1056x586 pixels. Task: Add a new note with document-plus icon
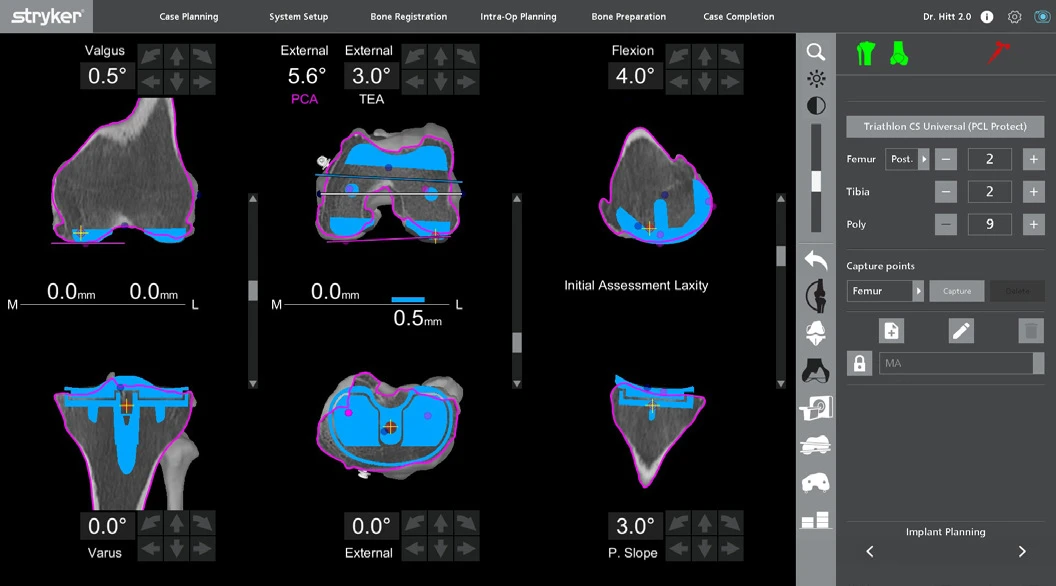coord(892,331)
